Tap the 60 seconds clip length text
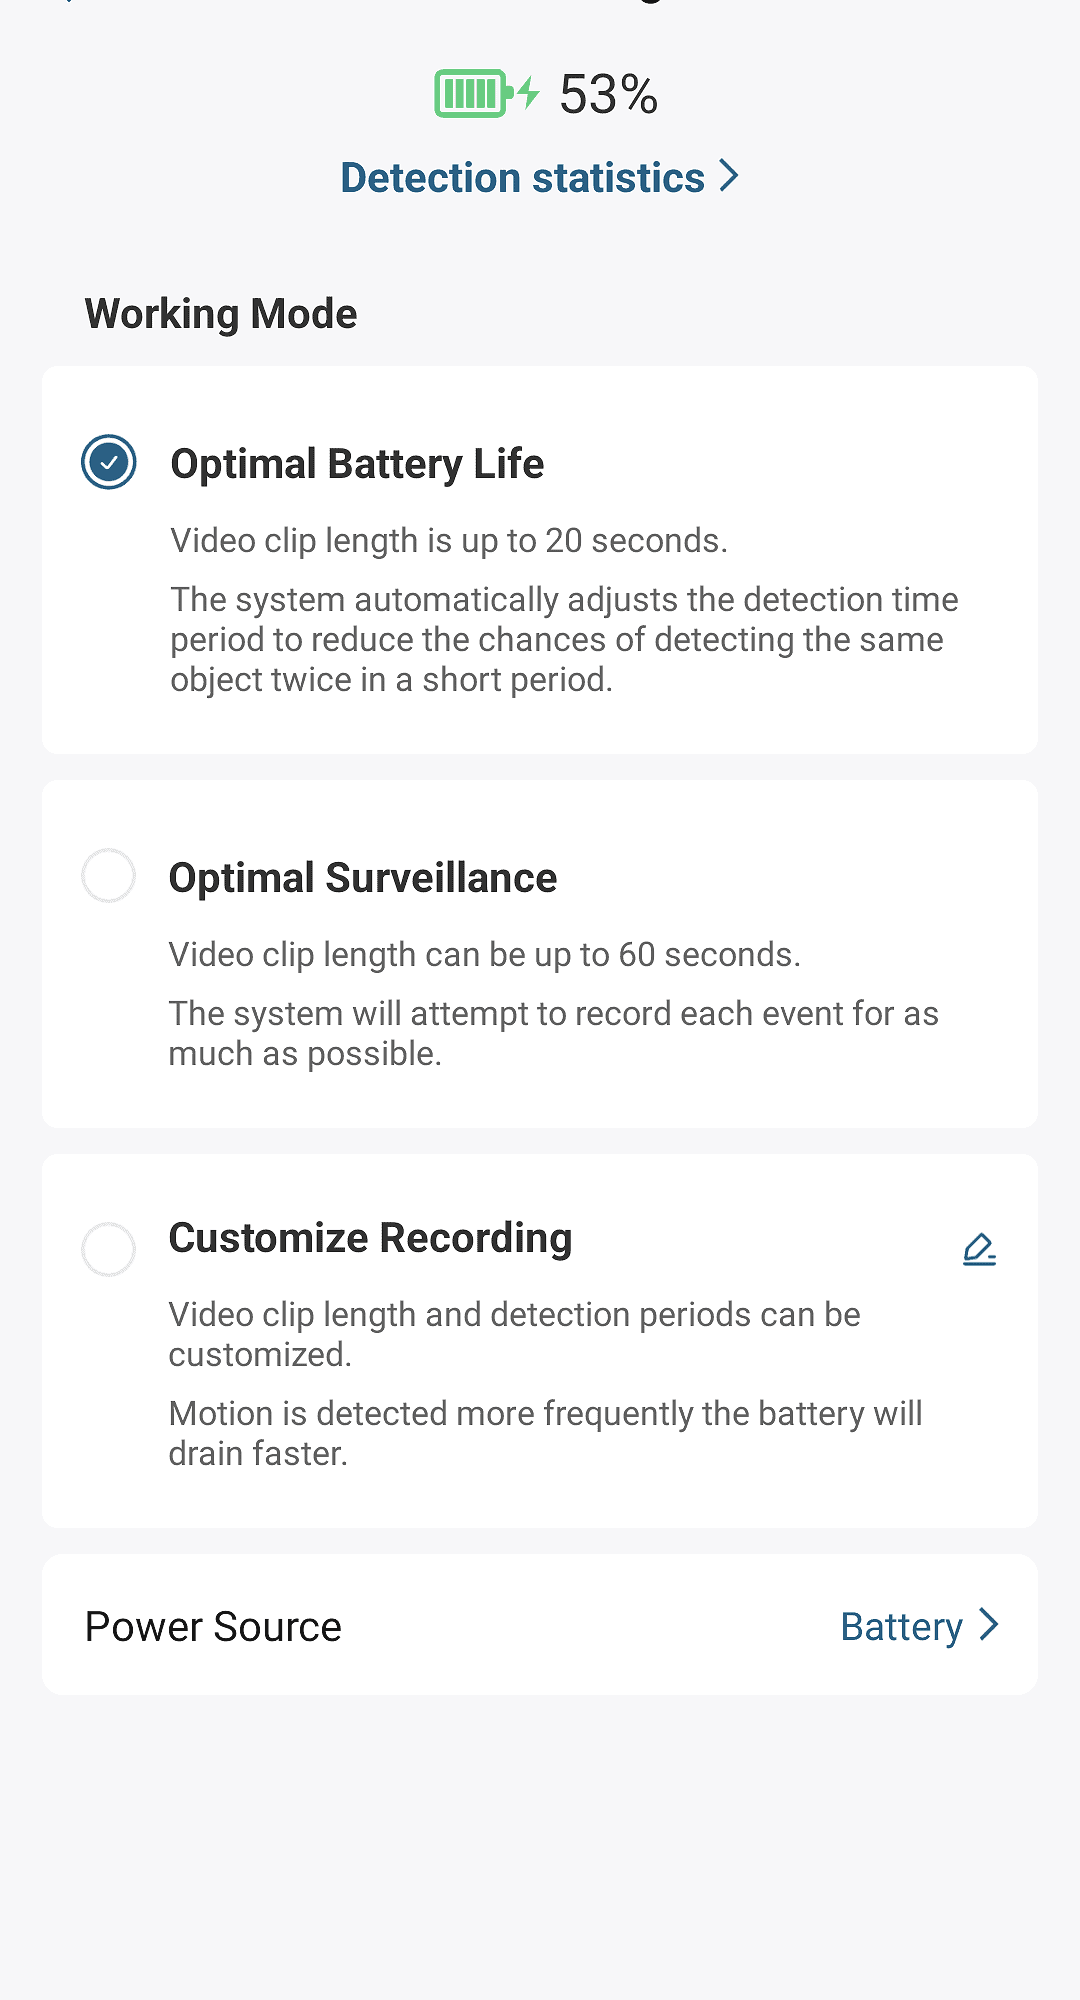Viewport: 1080px width, 2000px height. click(x=484, y=955)
